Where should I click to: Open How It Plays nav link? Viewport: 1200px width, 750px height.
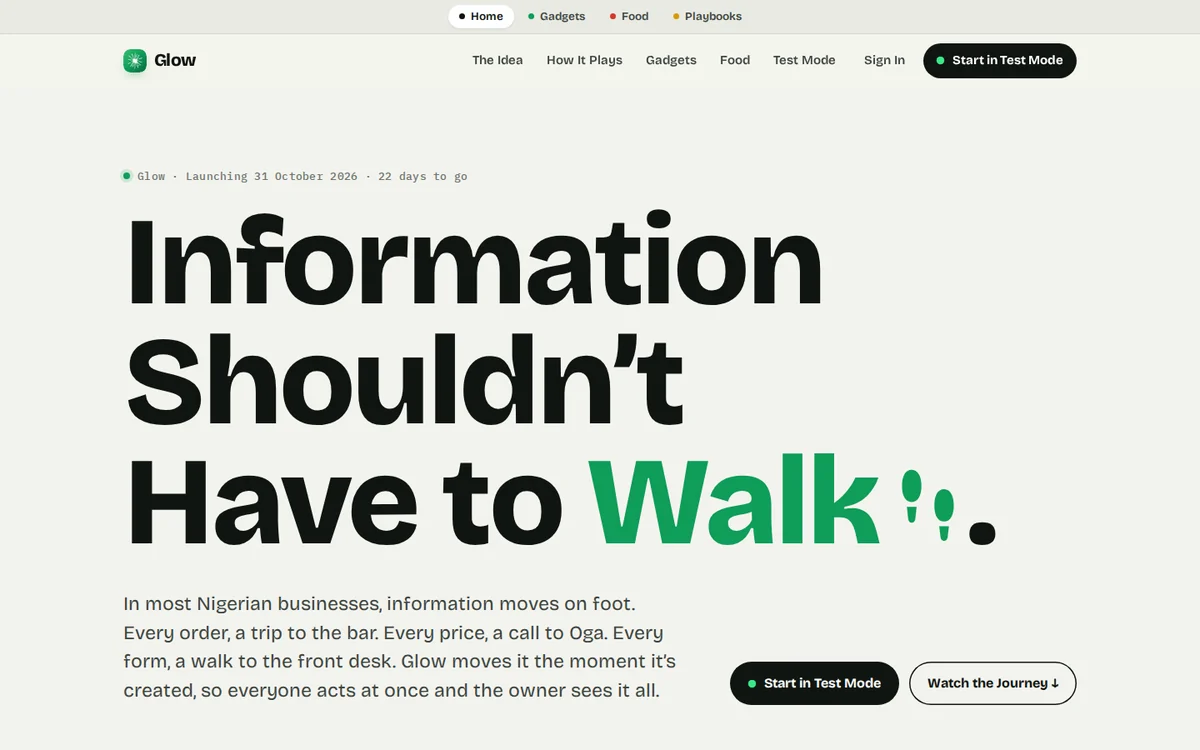point(584,60)
